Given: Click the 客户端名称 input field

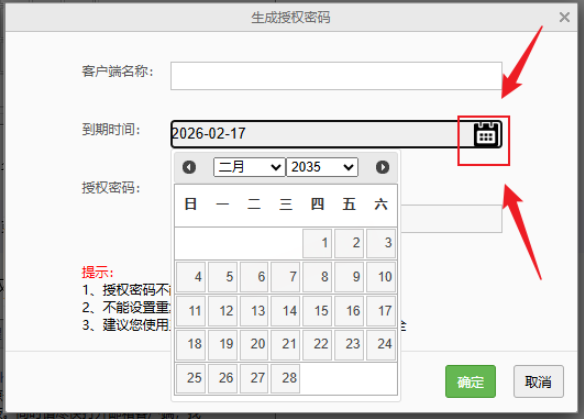Looking at the screenshot, I should coord(336,76).
